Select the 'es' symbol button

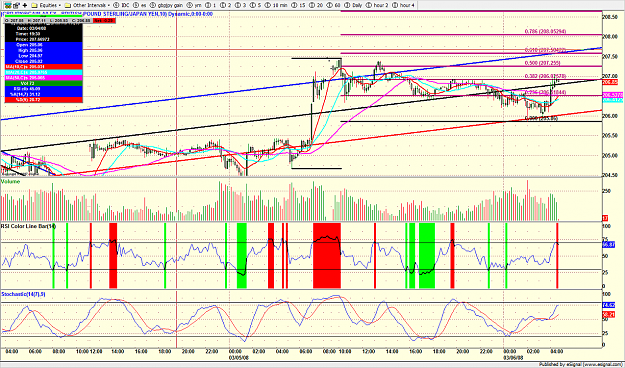140,5
